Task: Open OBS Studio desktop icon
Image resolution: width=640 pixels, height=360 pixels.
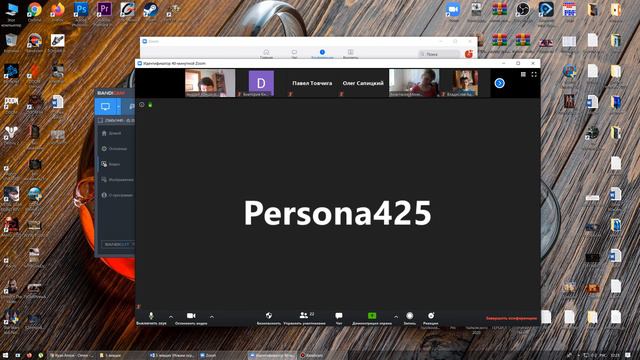Action: pos(523,11)
